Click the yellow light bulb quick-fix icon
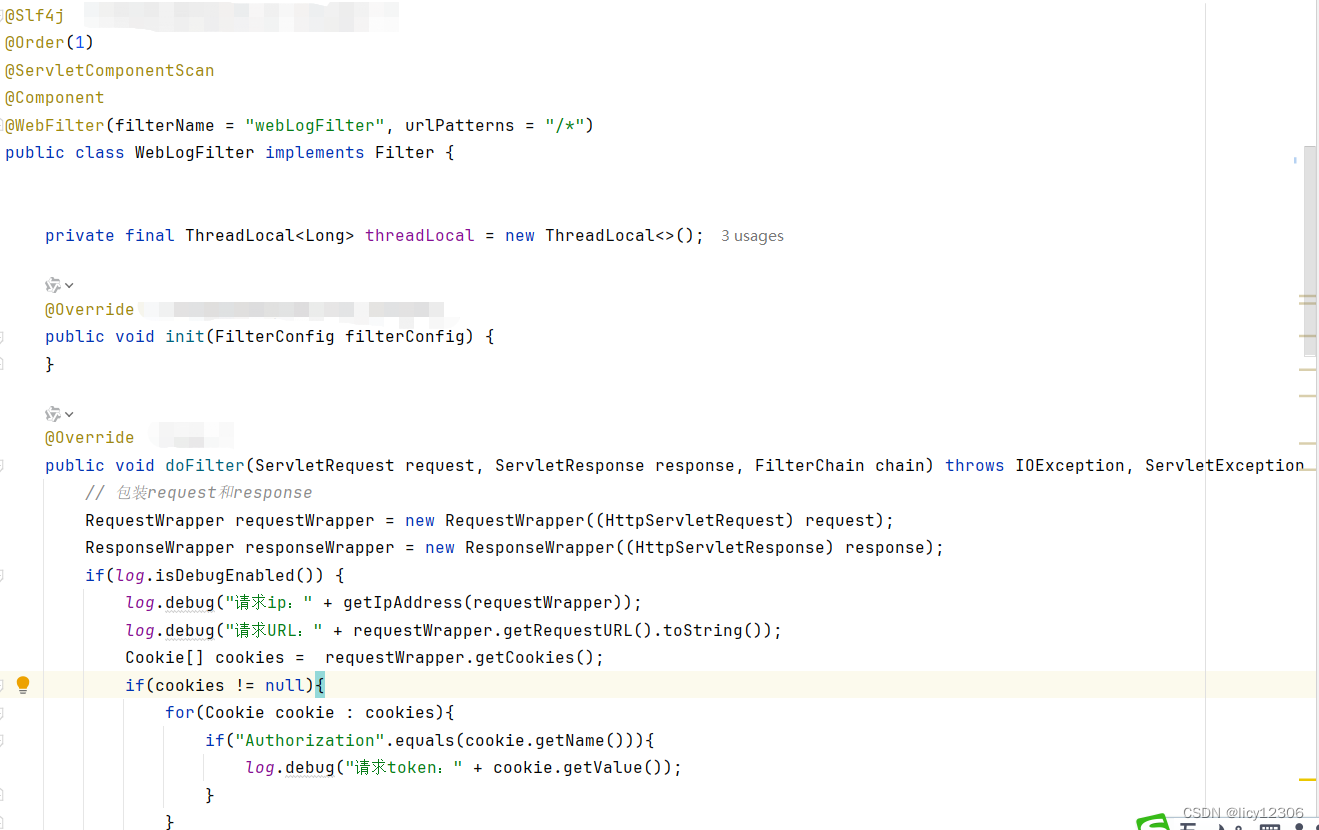The height and width of the screenshot is (830, 1319). click(x=23, y=685)
